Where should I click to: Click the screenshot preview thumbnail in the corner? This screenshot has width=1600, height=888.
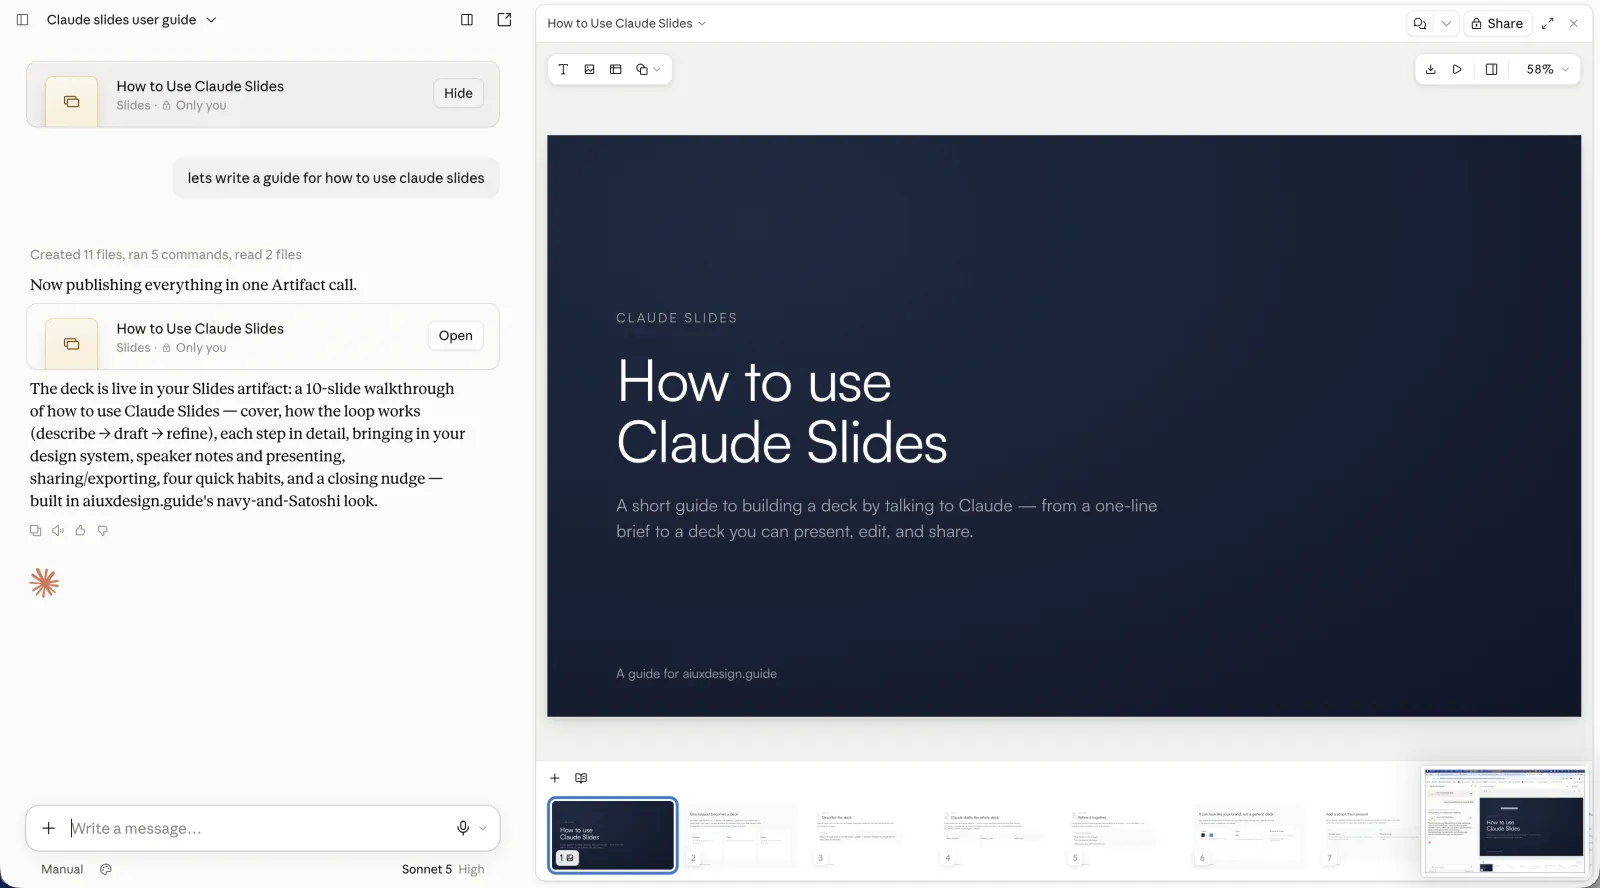pyautogui.click(x=1505, y=821)
